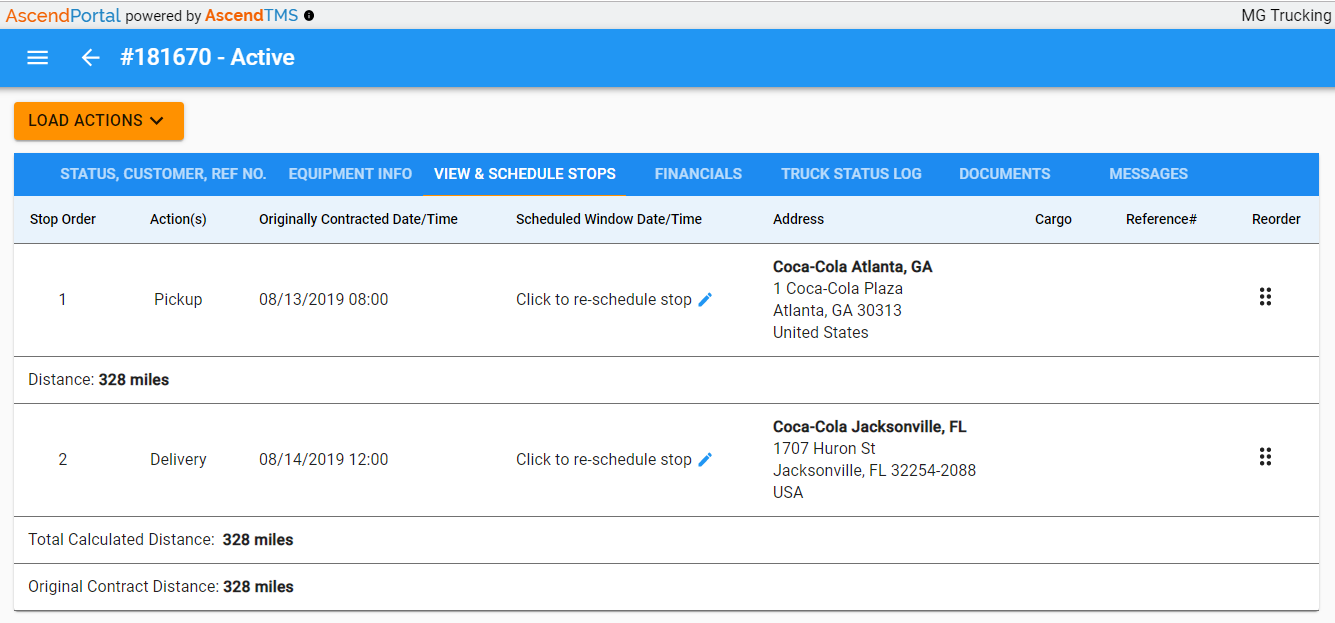
Task: Click the pencil icon for the Pickup stop
Action: (705, 299)
